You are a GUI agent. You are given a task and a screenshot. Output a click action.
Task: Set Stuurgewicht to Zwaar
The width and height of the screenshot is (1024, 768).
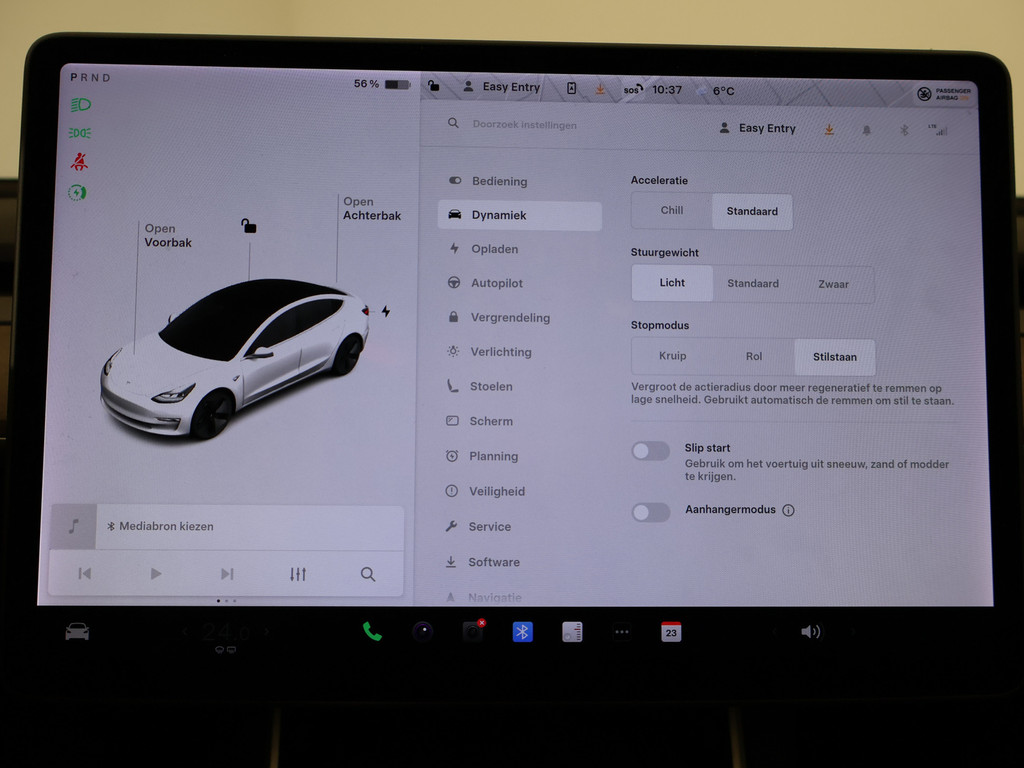coord(833,284)
